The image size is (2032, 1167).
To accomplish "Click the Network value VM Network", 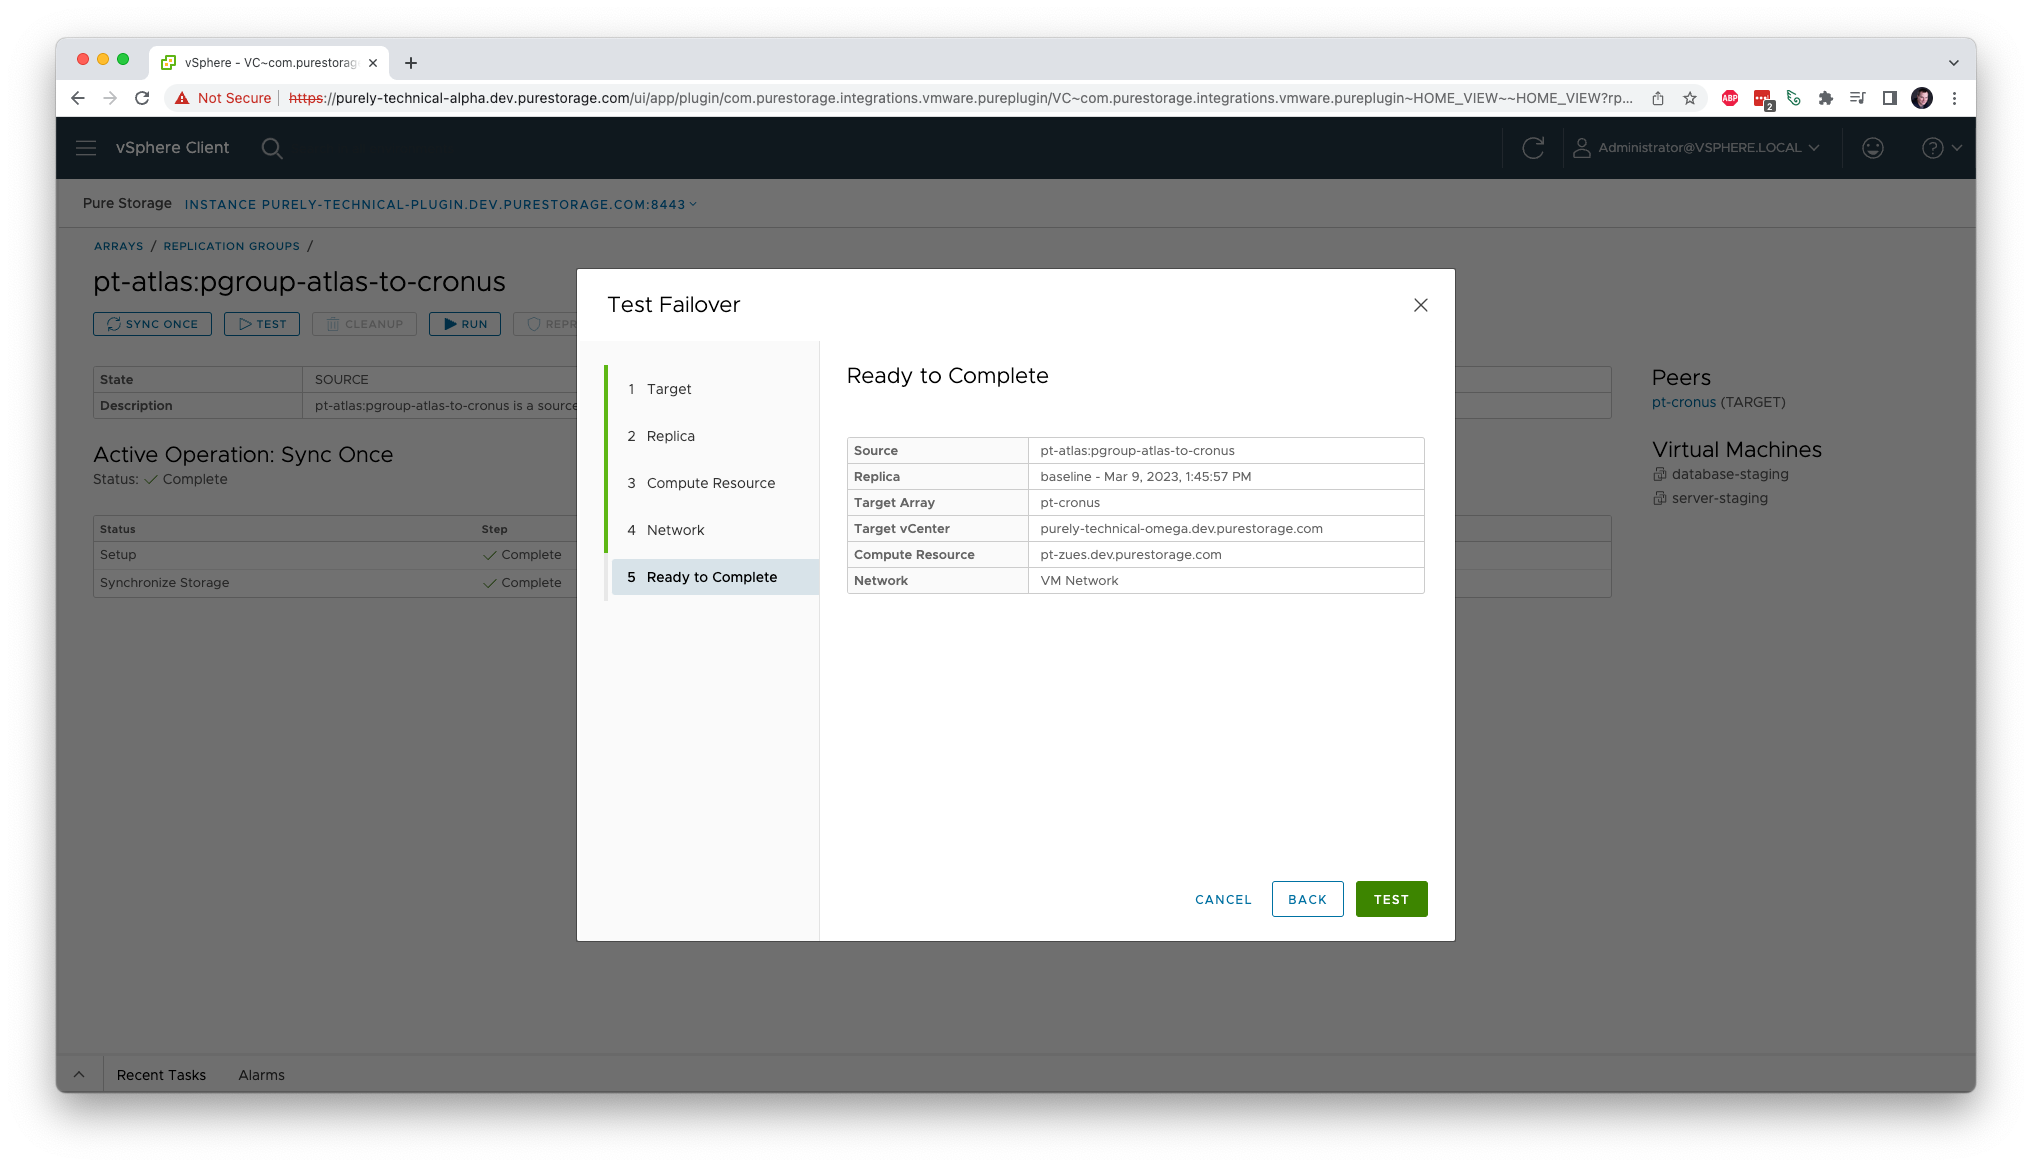I will coord(1079,581).
